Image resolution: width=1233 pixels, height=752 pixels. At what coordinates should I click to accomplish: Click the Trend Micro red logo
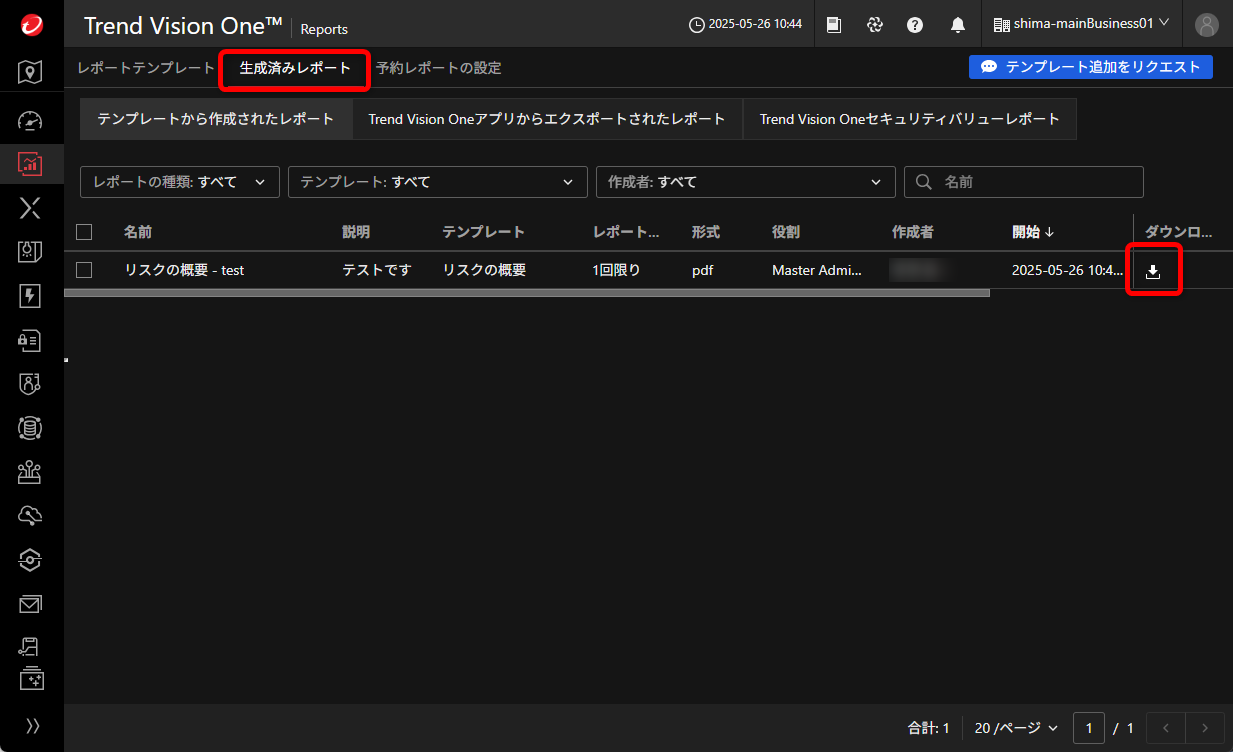click(31, 24)
